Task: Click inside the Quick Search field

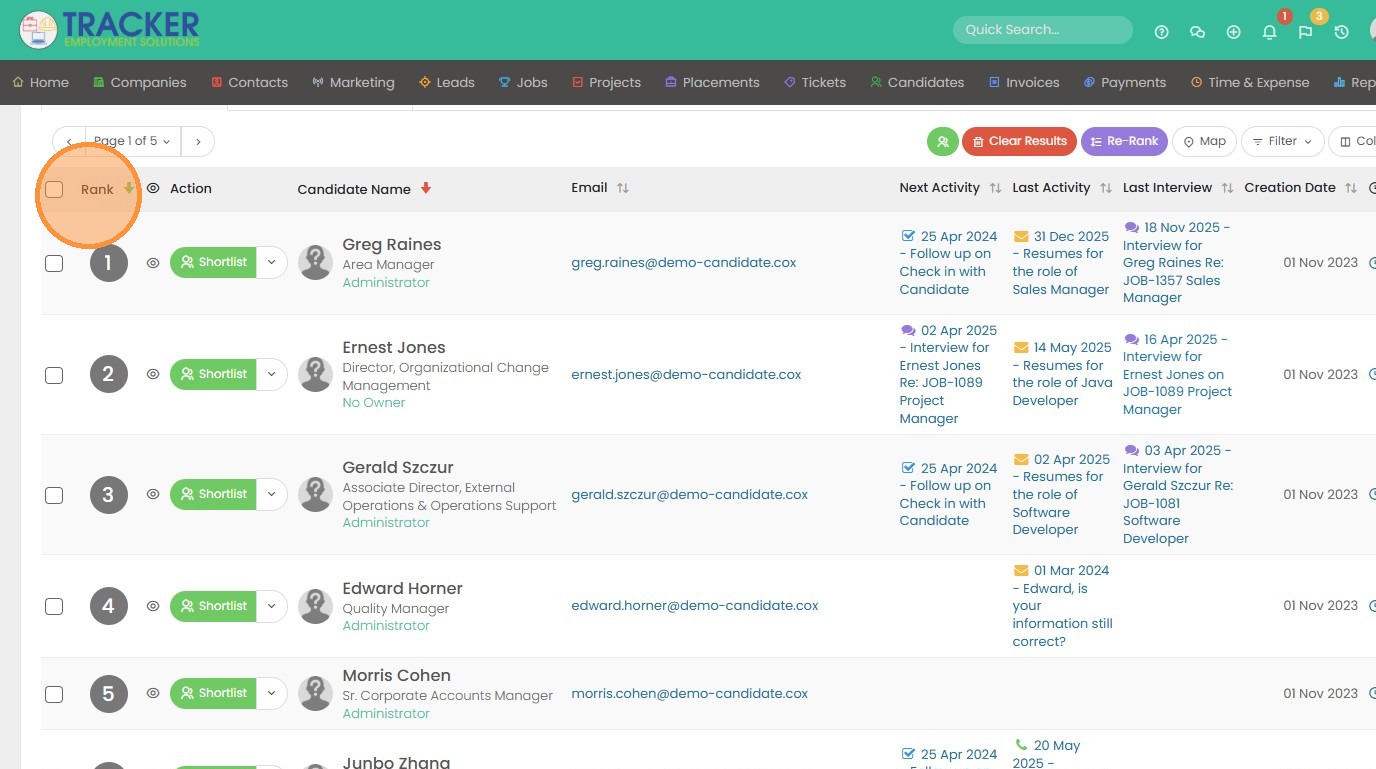Action: click(x=1041, y=30)
